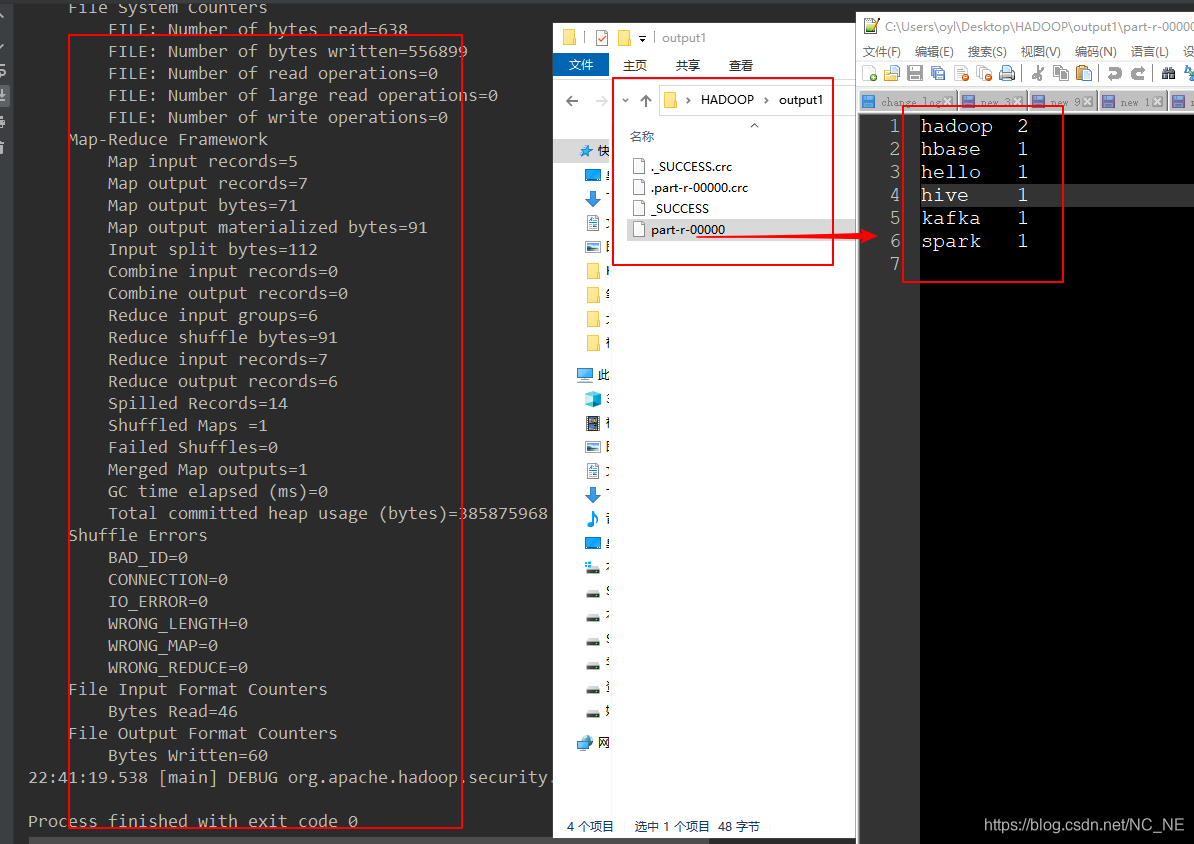Select the 3D Objects cube icon in sidebar
The width and height of the screenshot is (1194, 844).
click(x=592, y=398)
